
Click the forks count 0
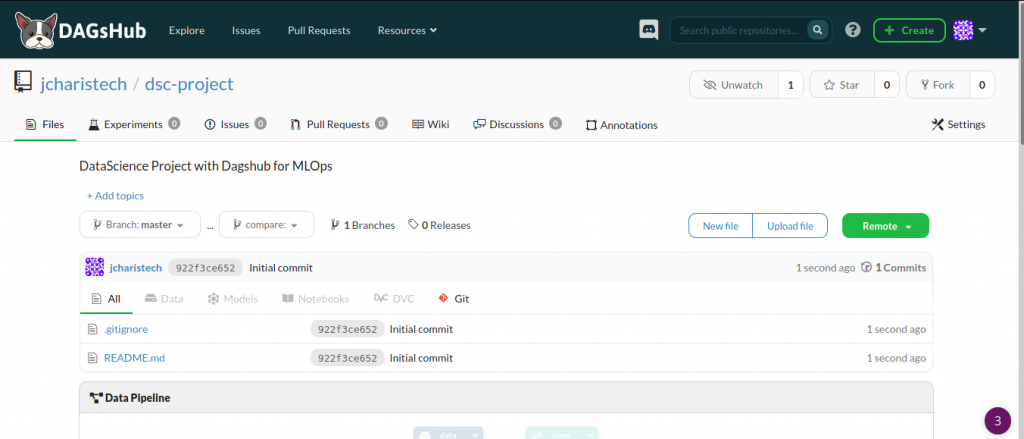(982, 85)
